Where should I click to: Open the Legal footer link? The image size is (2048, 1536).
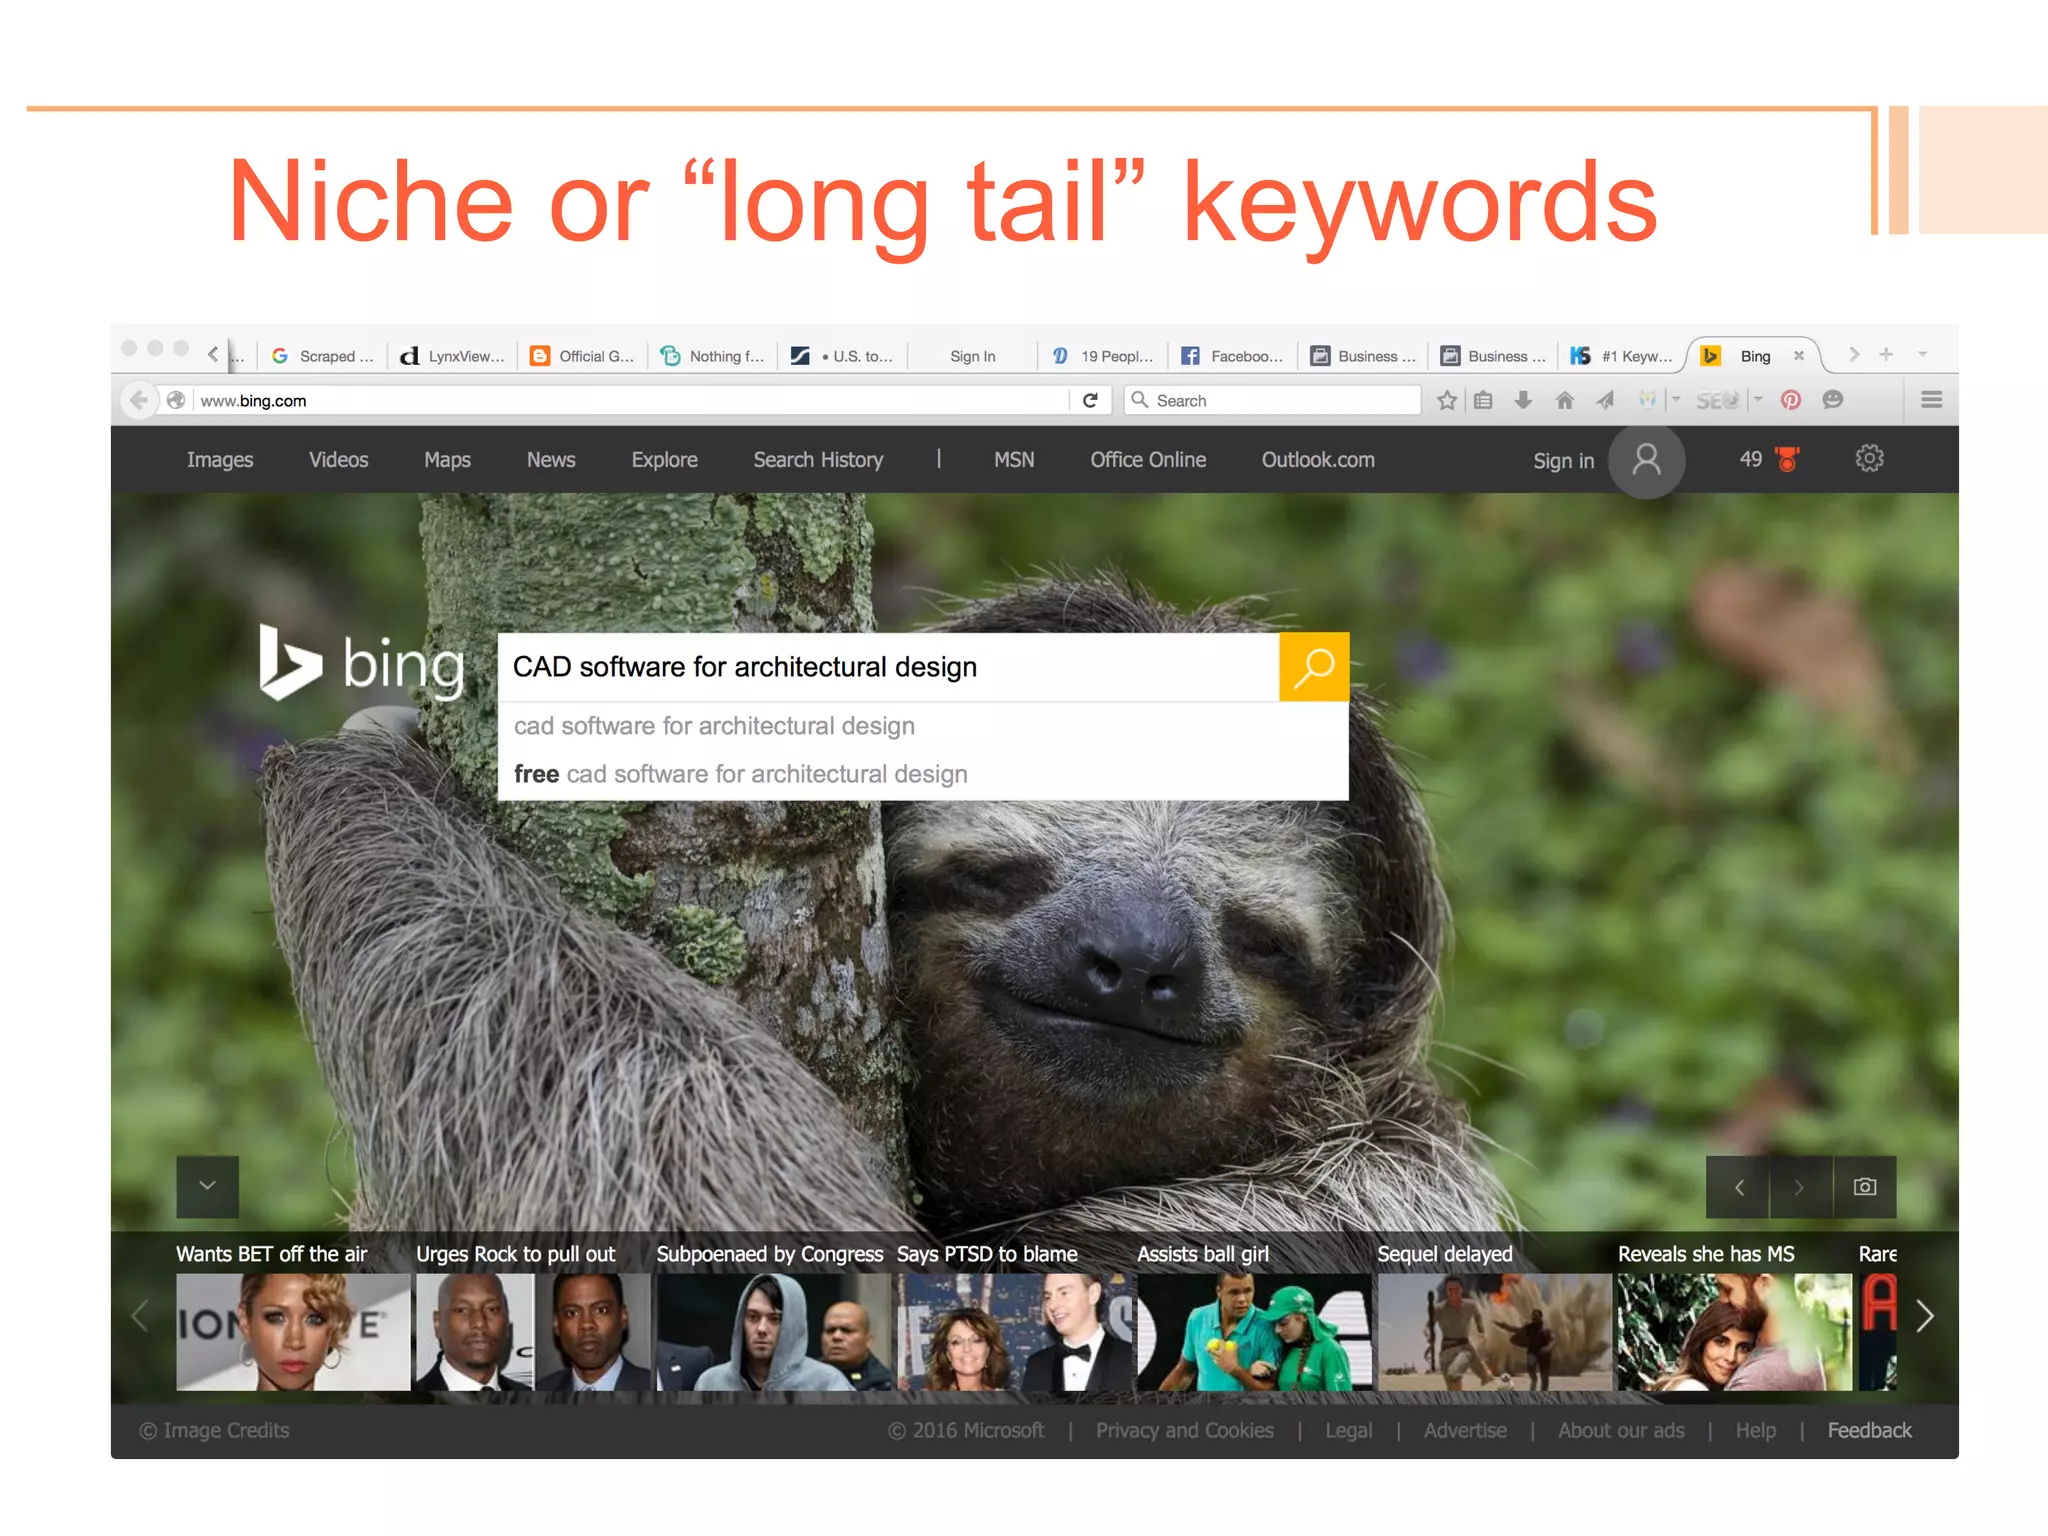click(x=1348, y=1431)
